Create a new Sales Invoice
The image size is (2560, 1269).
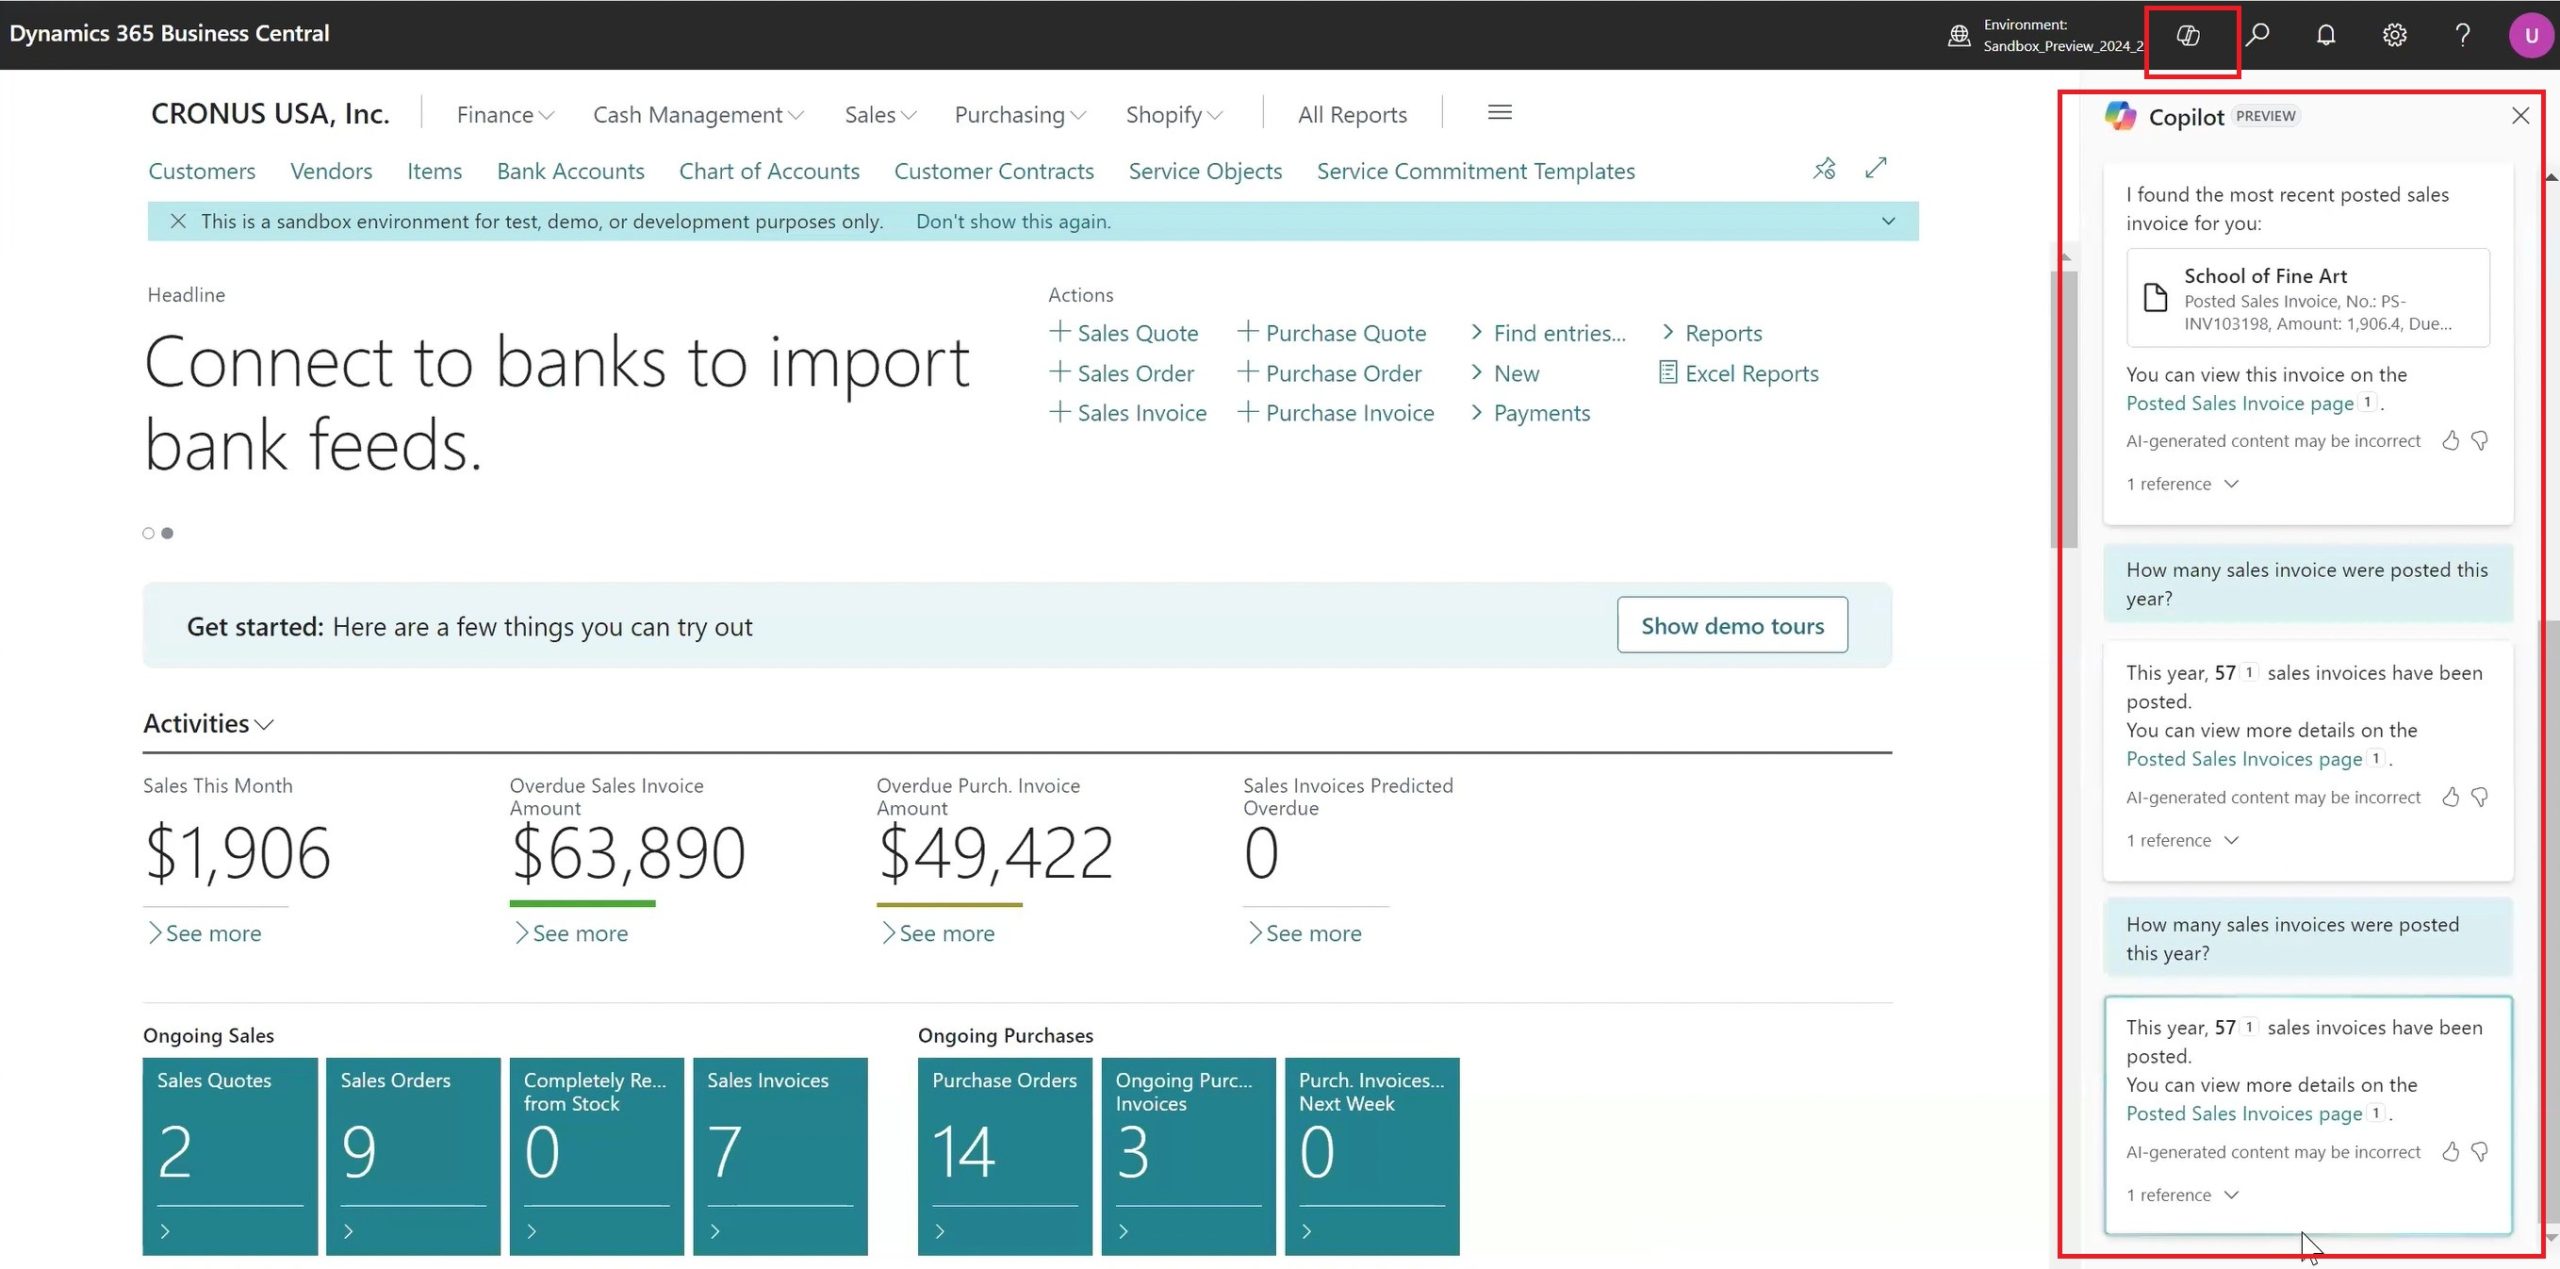click(1127, 413)
